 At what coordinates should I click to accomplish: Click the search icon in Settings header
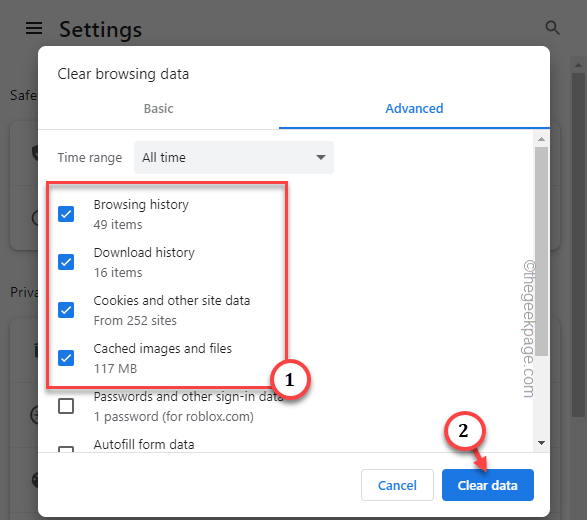pyautogui.click(x=552, y=28)
